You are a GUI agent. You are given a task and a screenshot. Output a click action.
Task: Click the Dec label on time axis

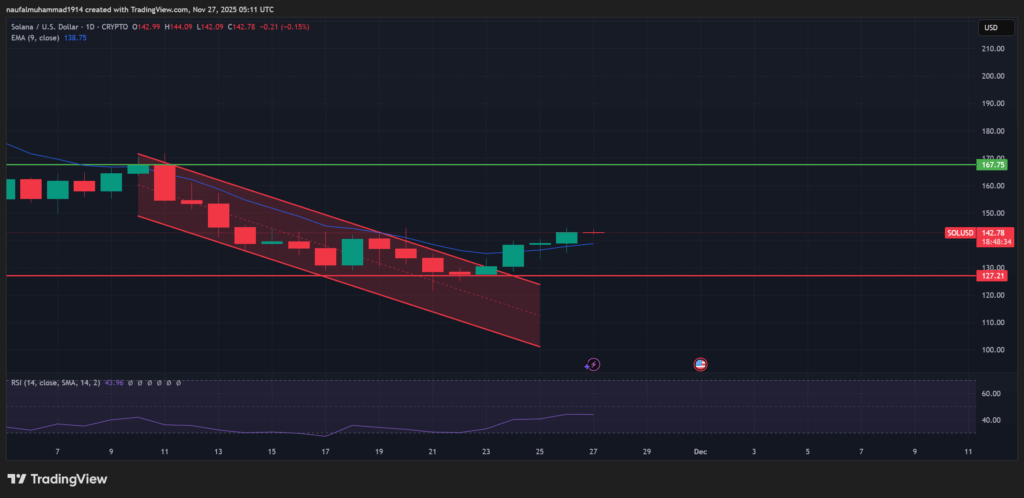tap(701, 452)
